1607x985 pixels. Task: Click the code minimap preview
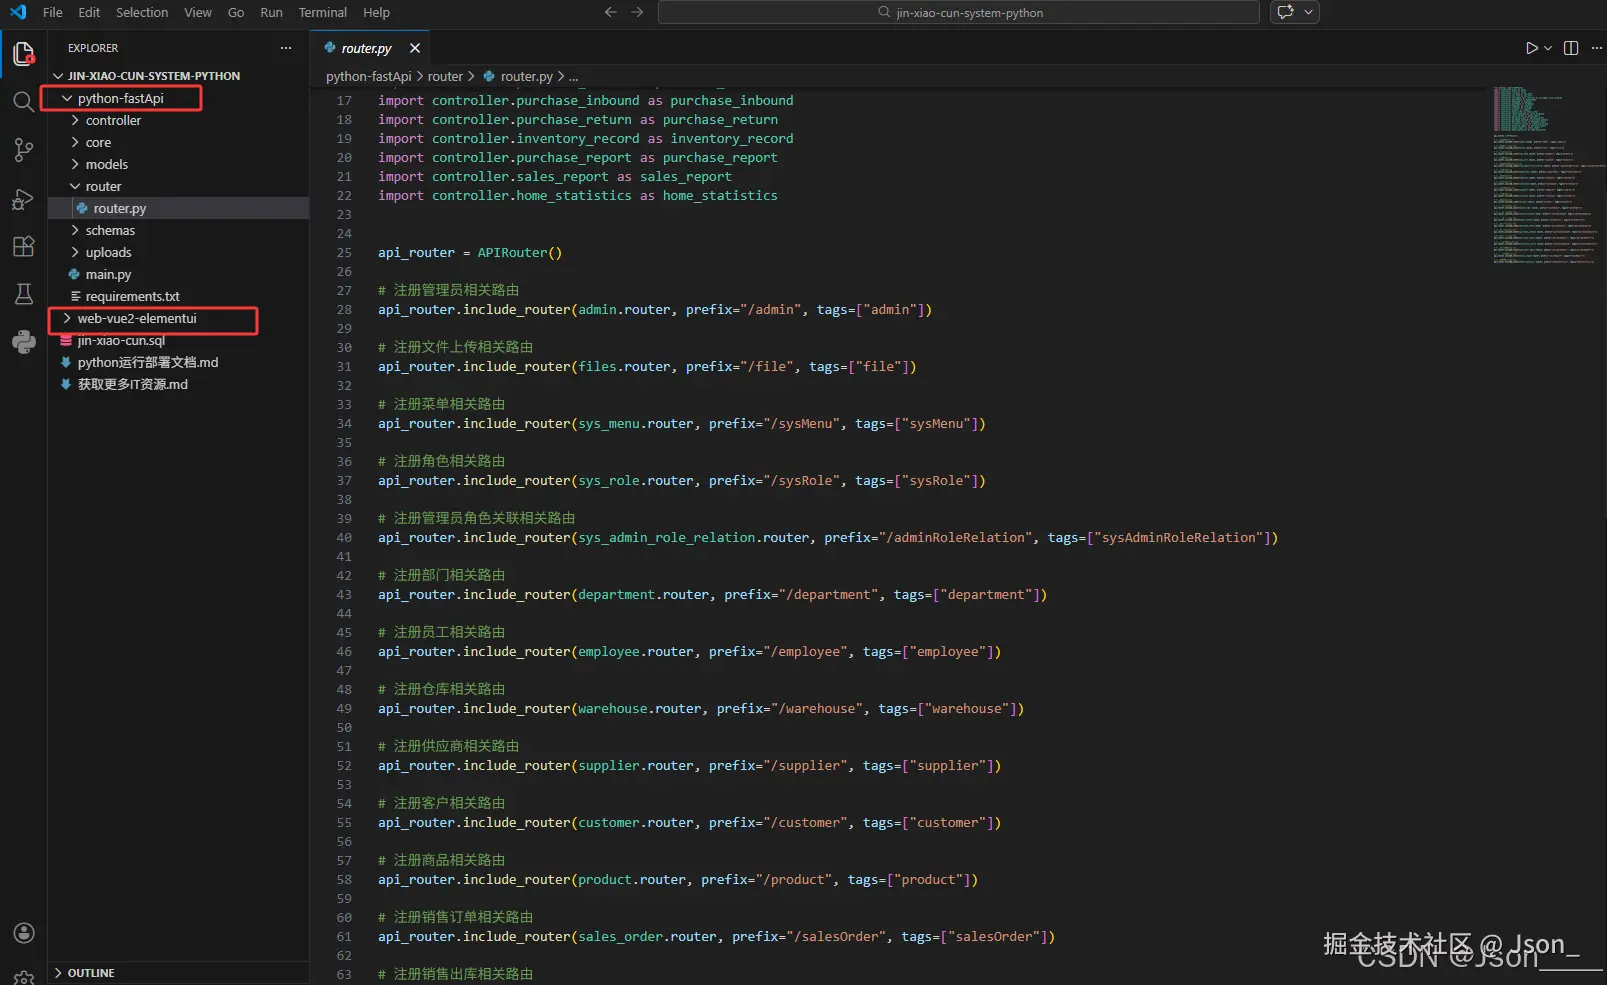pyautogui.click(x=1542, y=175)
